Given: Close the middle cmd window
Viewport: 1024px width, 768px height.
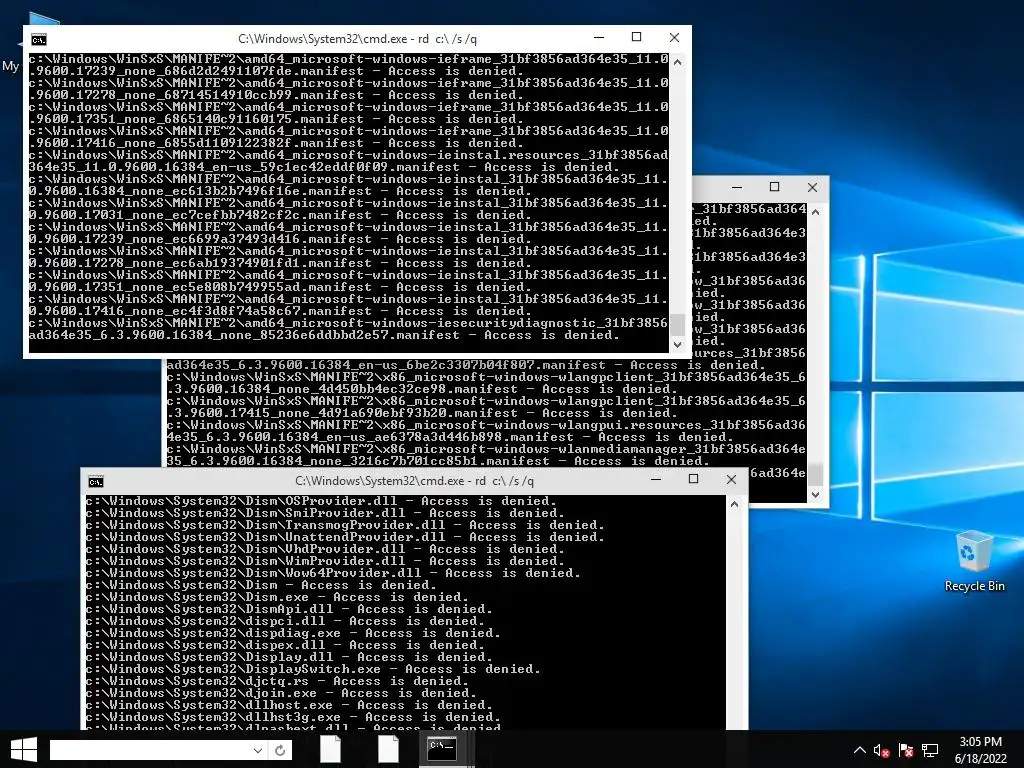Looking at the screenshot, I should coord(812,187).
